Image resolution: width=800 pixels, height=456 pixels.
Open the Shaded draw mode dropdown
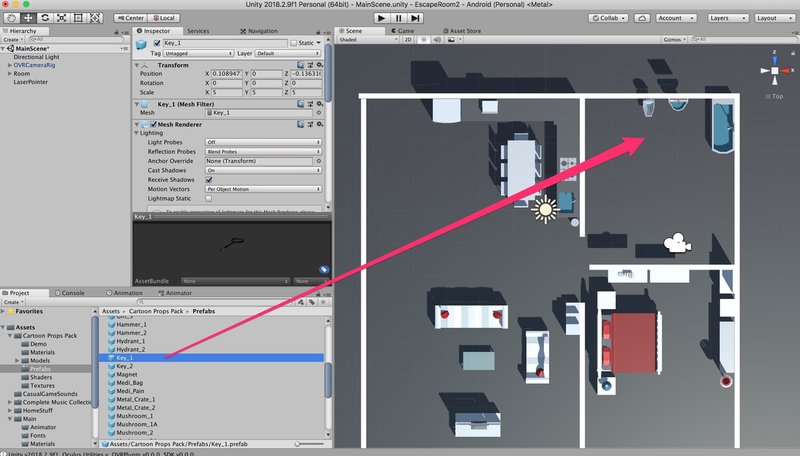[x=368, y=39]
